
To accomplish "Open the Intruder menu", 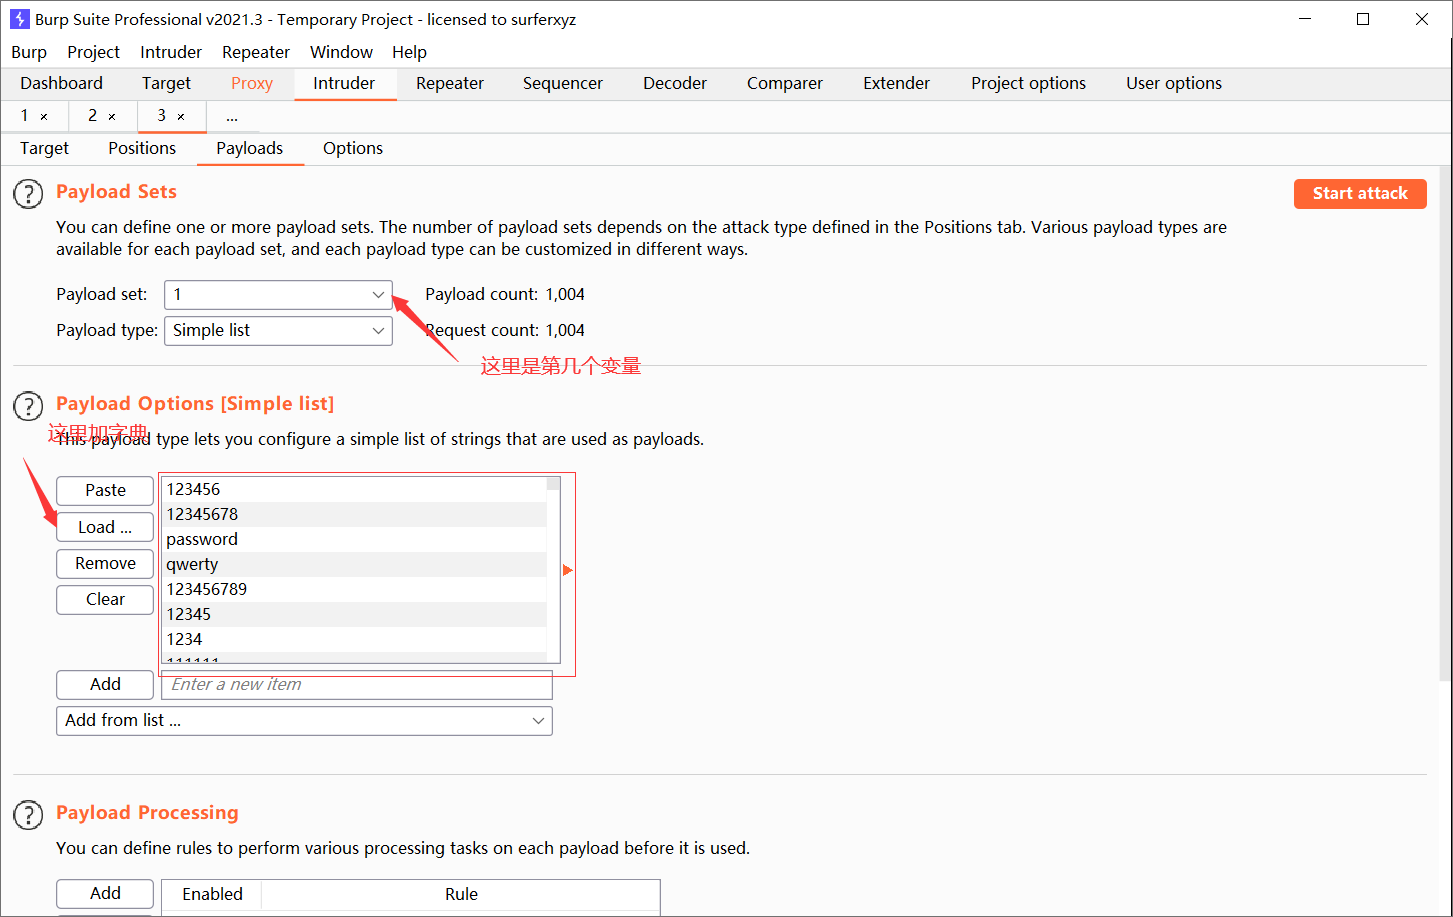I will [x=171, y=52].
